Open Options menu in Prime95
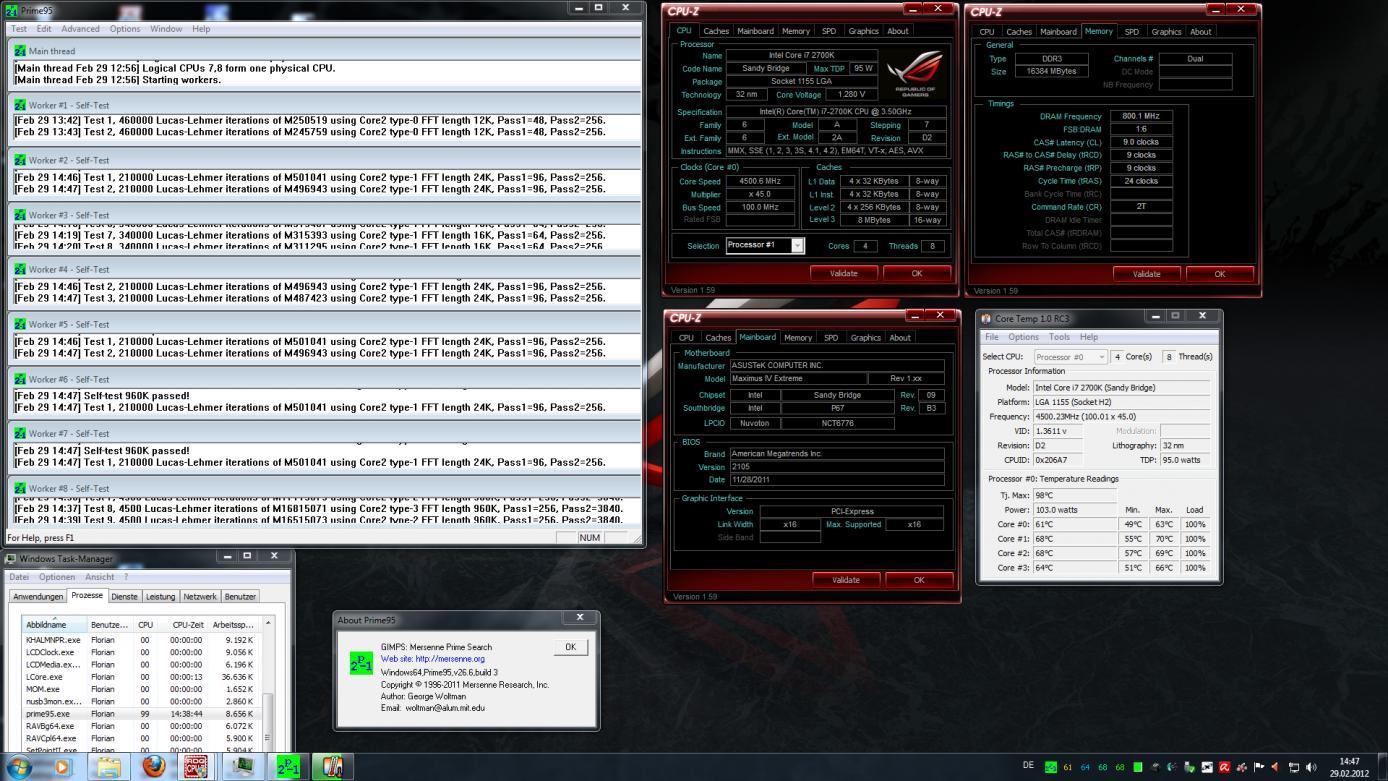The width and height of the screenshot is (1388, 781). 125,29
